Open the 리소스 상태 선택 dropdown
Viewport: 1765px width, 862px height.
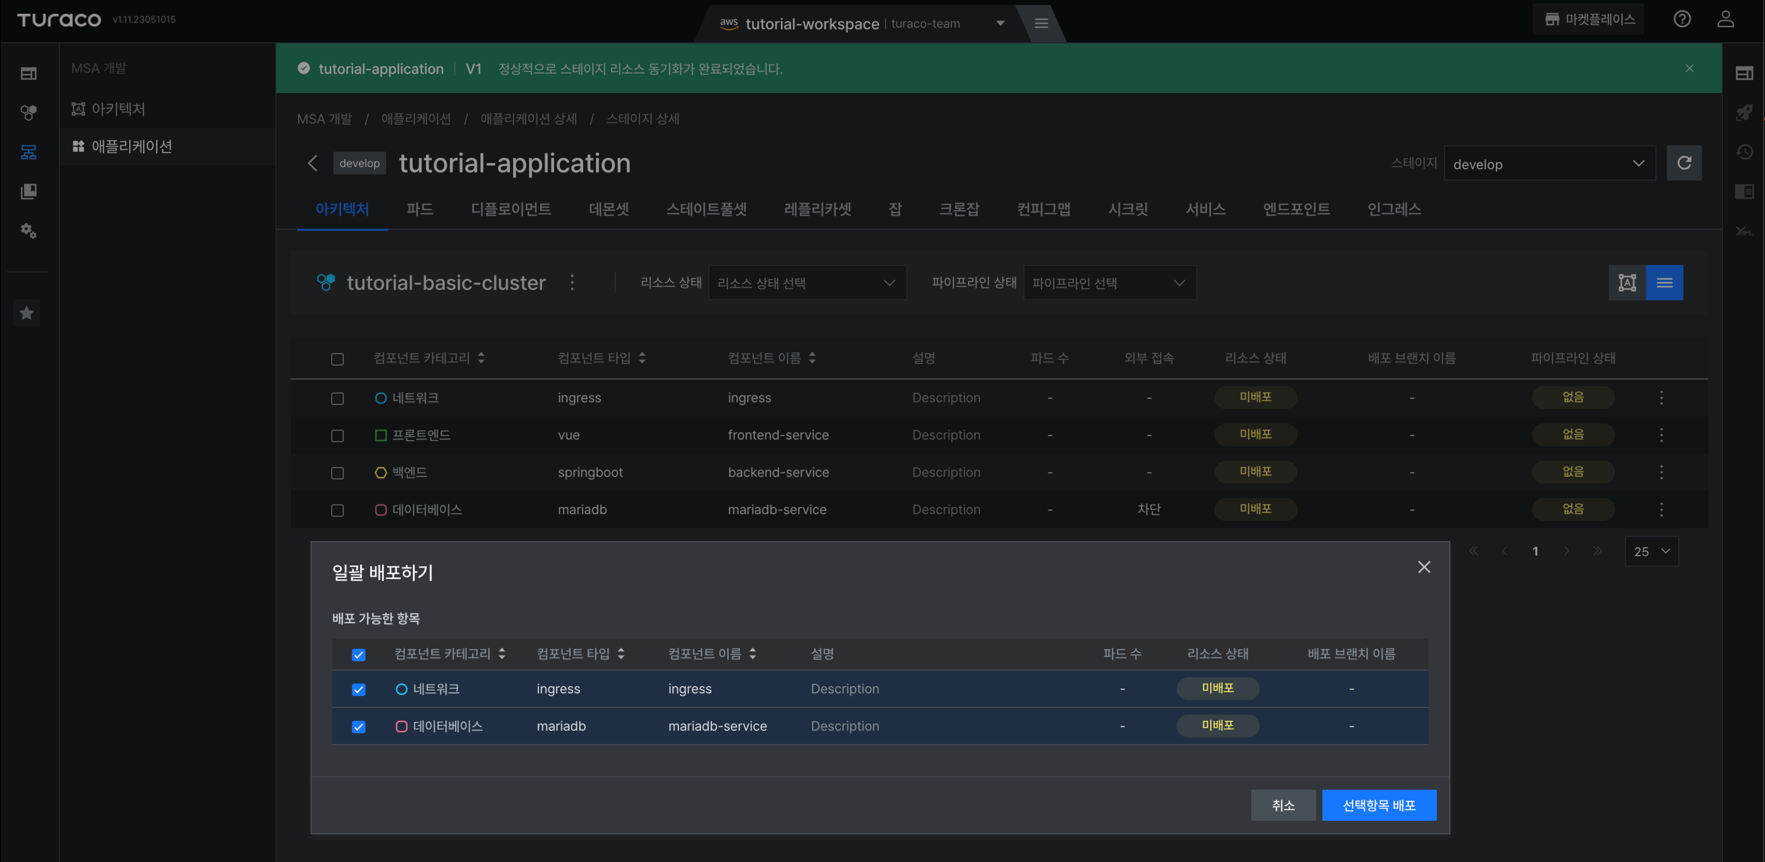pyautogui.click(x=807, y=283)
